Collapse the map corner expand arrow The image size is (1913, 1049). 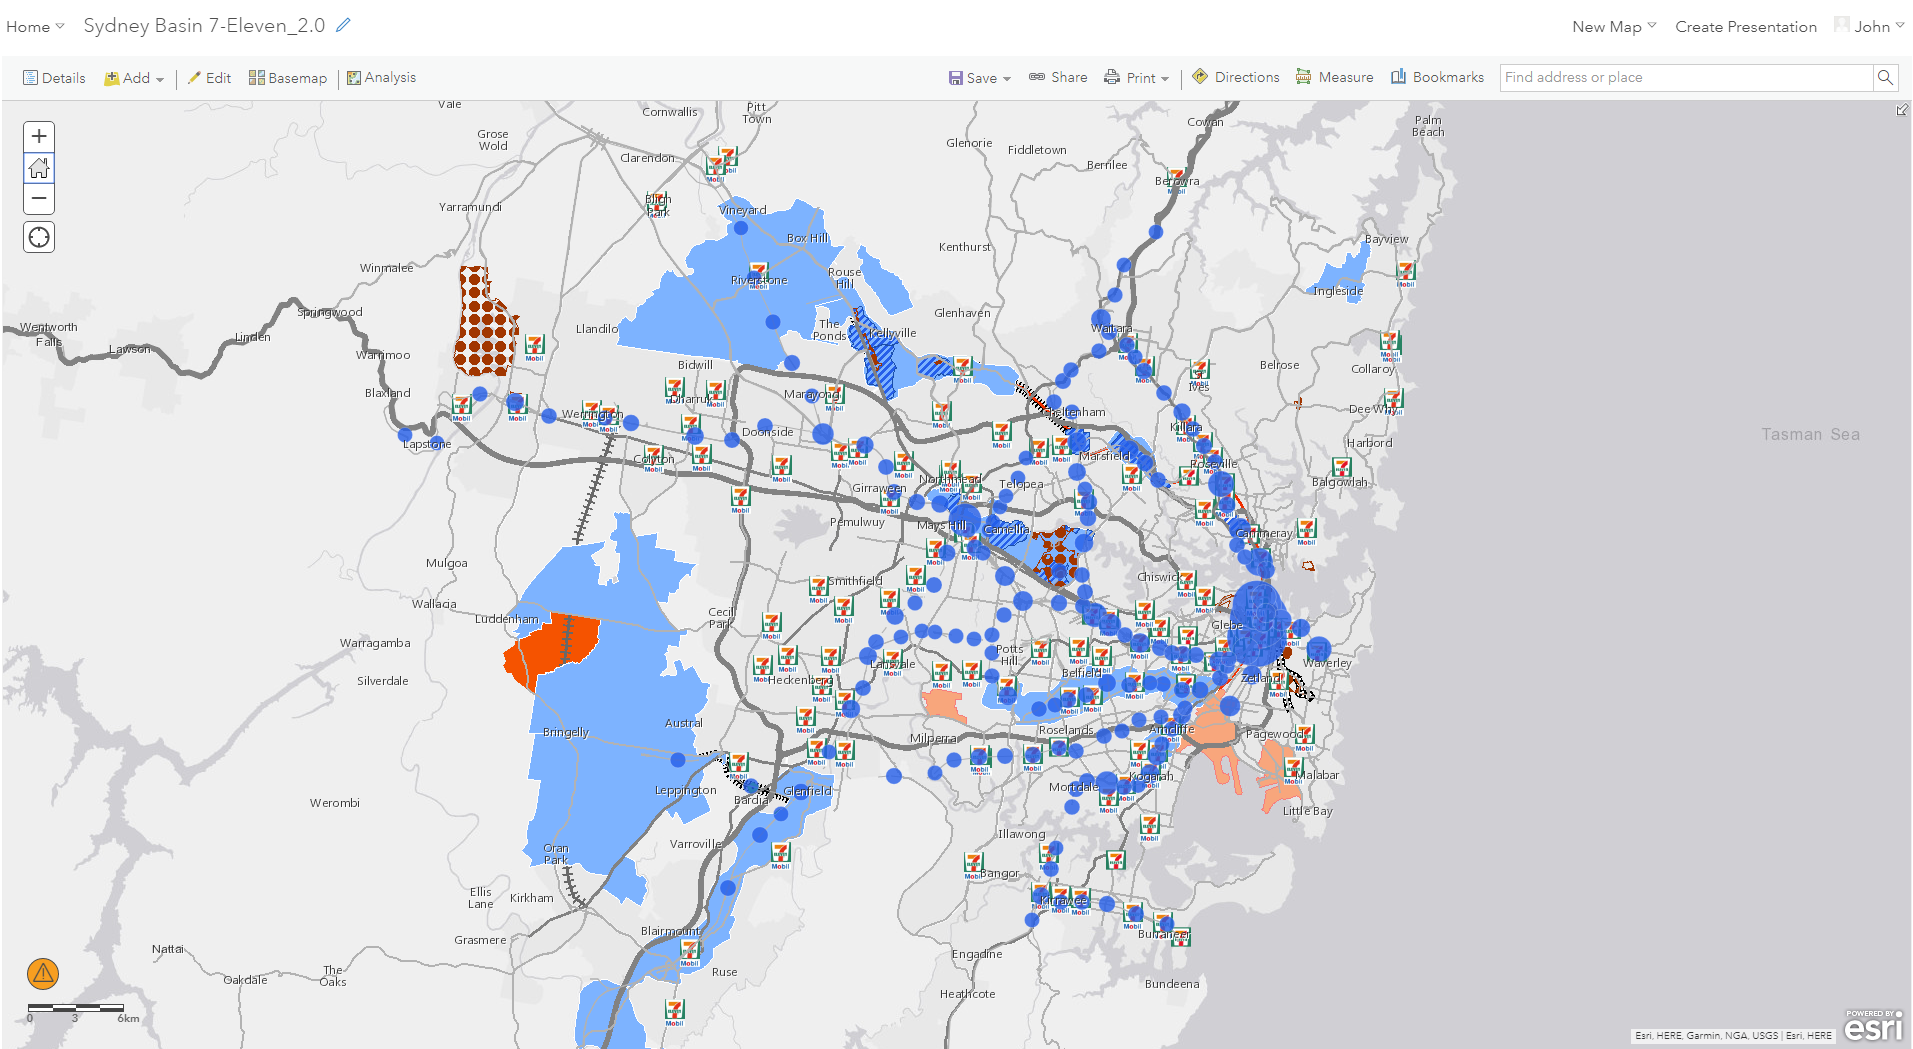(1902, 110)
